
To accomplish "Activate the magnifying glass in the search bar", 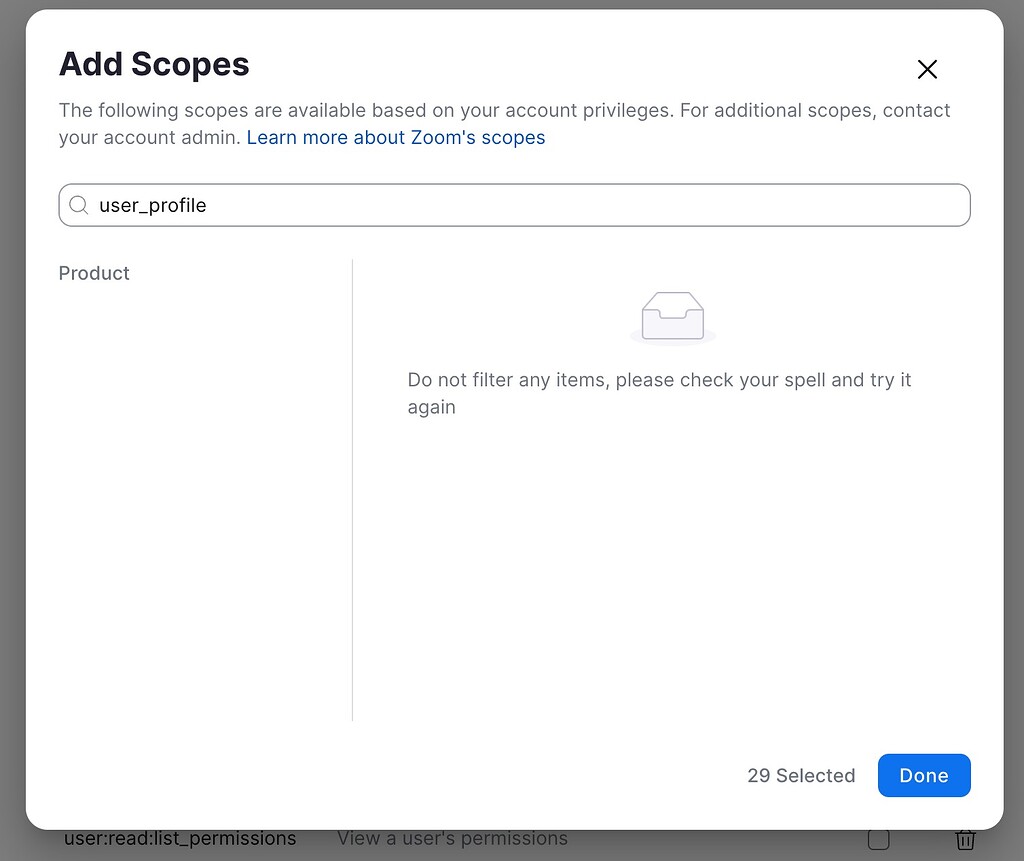I will [x=78, y=205].
